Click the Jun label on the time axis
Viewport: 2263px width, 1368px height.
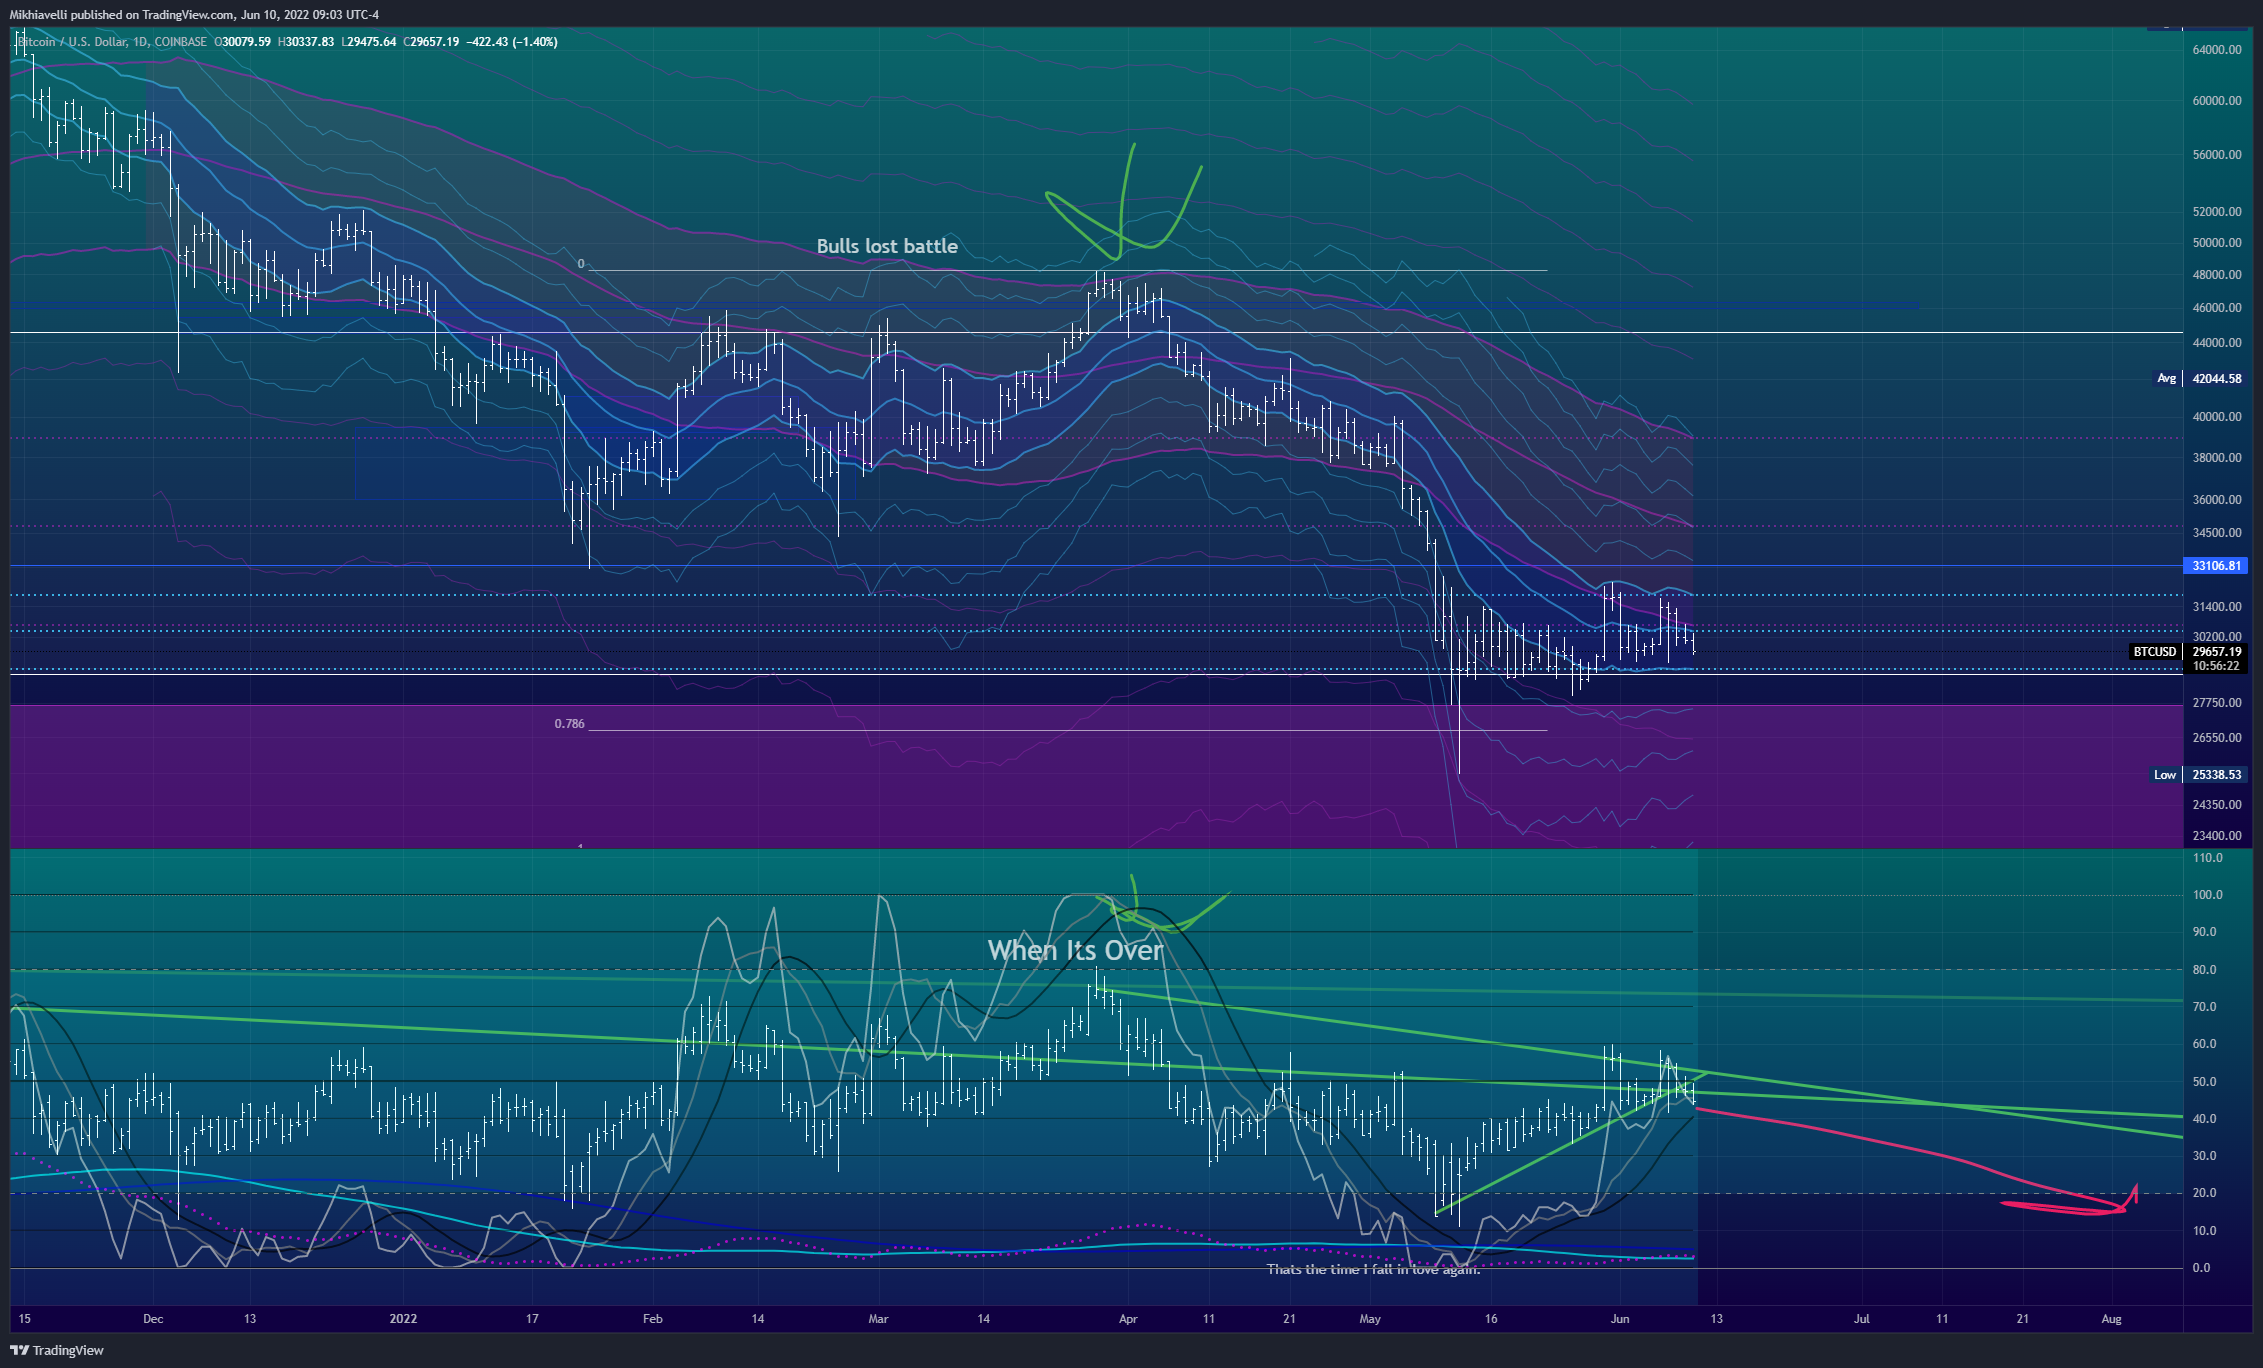tap(1620, 1319)
